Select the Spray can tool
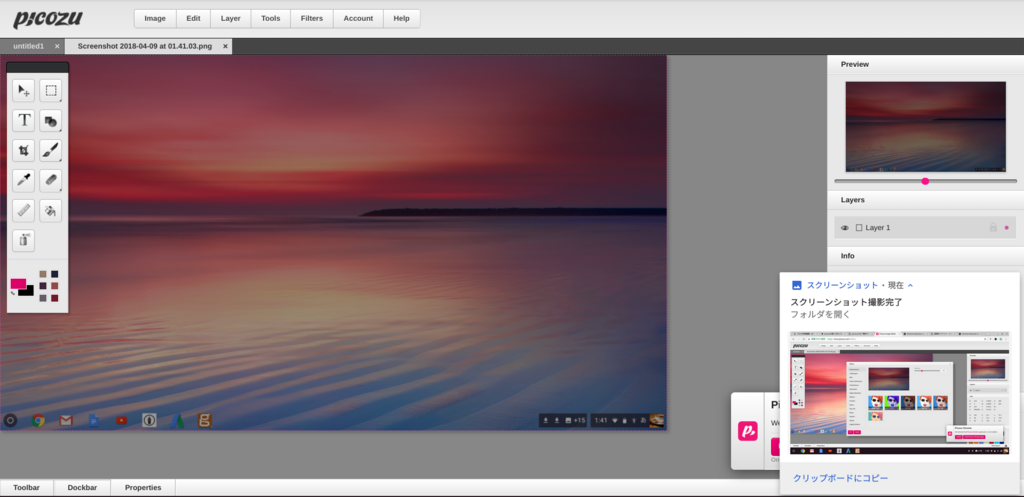 (24, 240)
